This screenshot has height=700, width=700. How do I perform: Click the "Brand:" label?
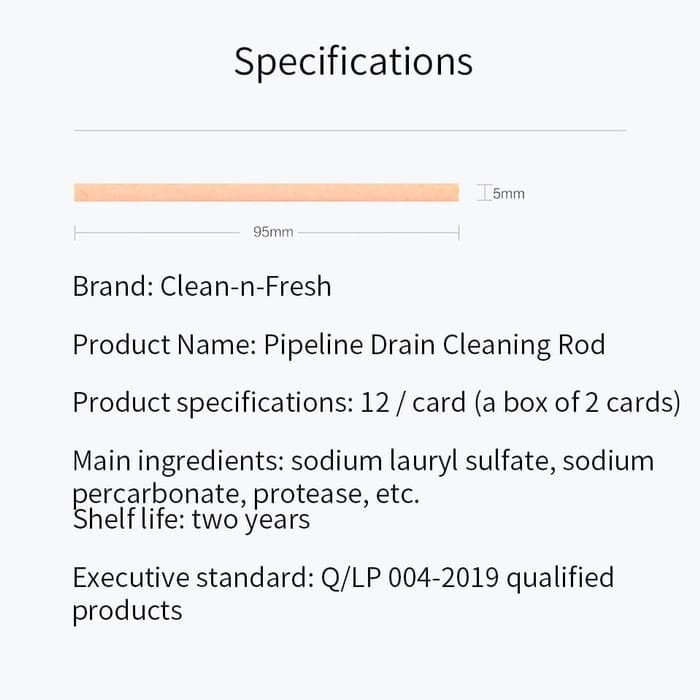112,288
